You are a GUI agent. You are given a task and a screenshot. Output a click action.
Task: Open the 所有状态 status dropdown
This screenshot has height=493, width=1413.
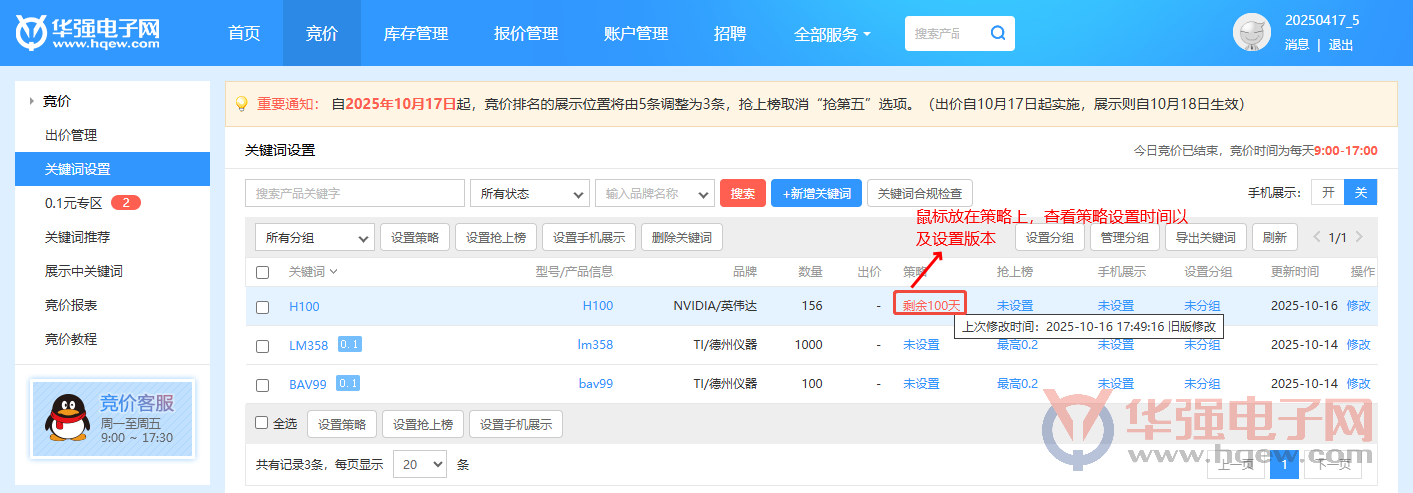click(x=529, y=193)
